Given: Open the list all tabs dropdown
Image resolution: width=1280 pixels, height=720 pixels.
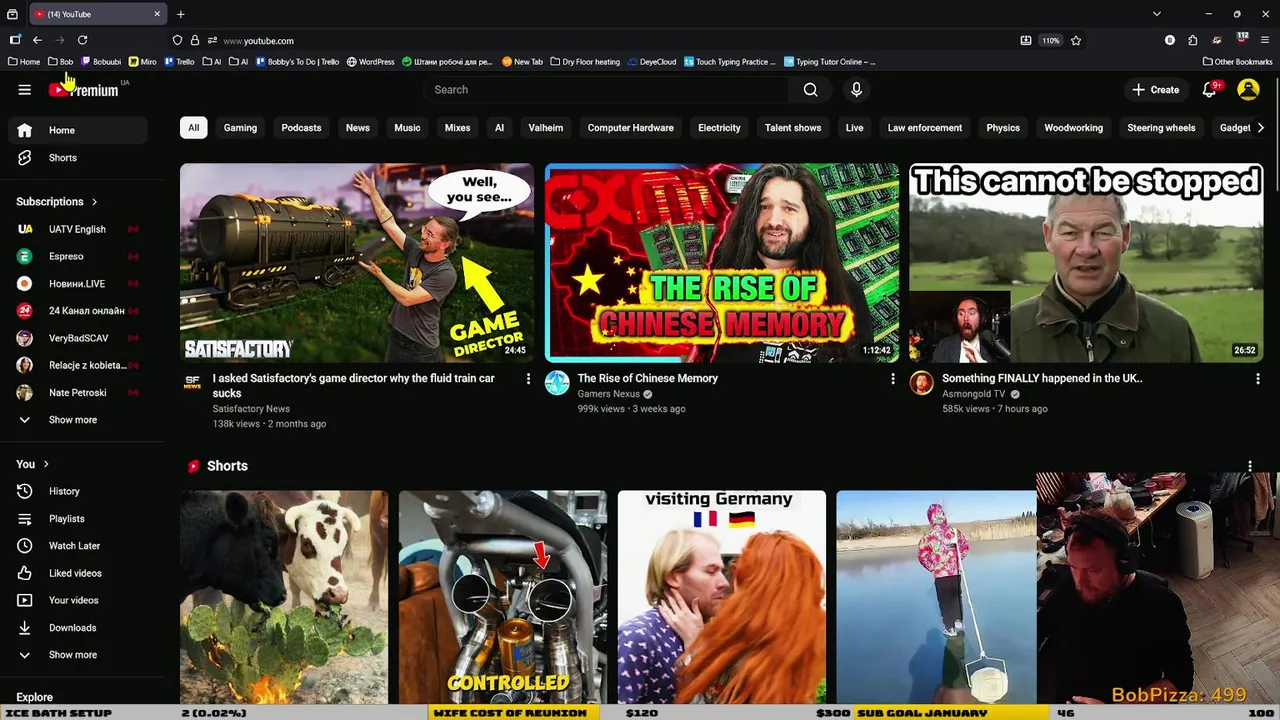Looking at the screenshot, I should click(x=1156, y=14).
